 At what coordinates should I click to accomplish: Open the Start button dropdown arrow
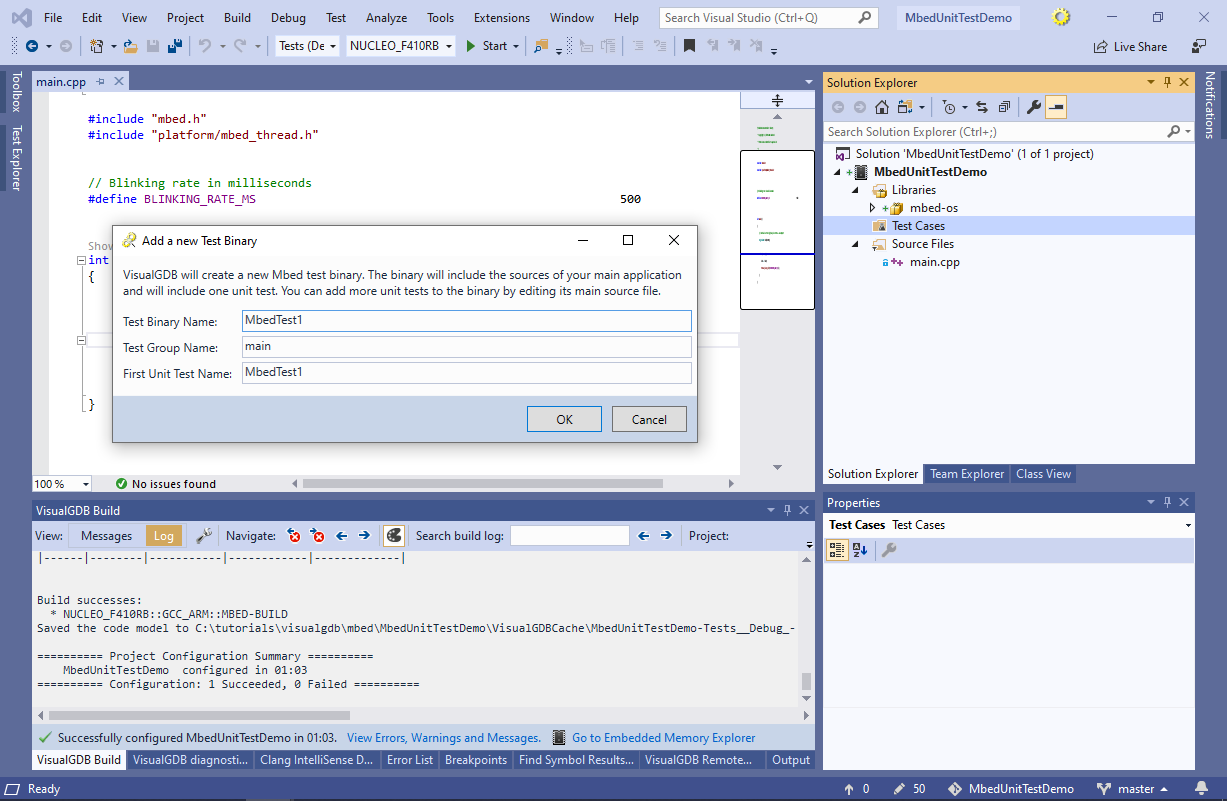click(x=516, y=46)
